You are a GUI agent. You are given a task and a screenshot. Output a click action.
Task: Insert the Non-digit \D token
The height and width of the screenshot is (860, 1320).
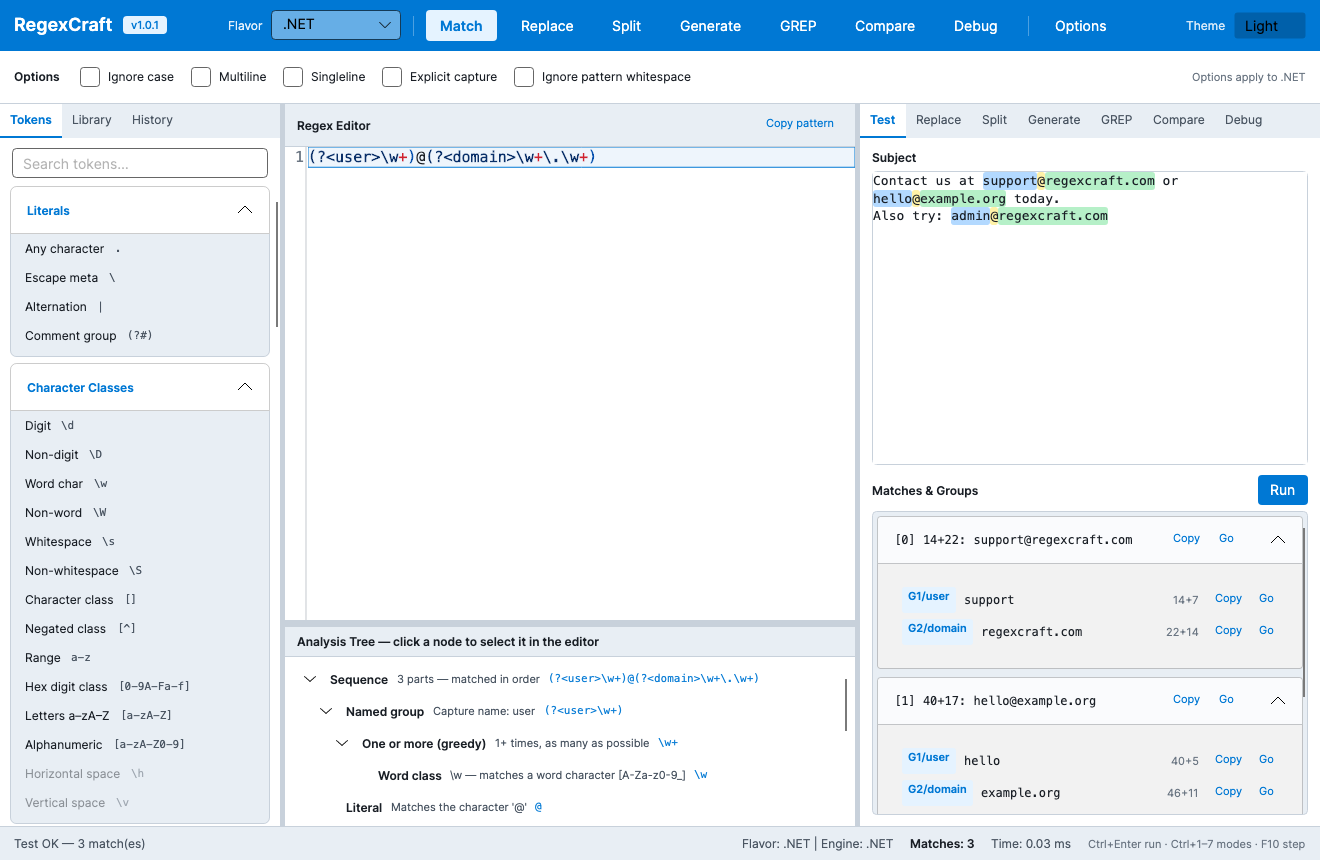pyautogui.click(x=140, y=455)
